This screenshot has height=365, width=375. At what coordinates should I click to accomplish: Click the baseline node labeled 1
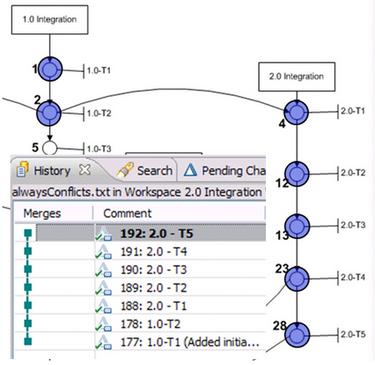pos(50,69)
